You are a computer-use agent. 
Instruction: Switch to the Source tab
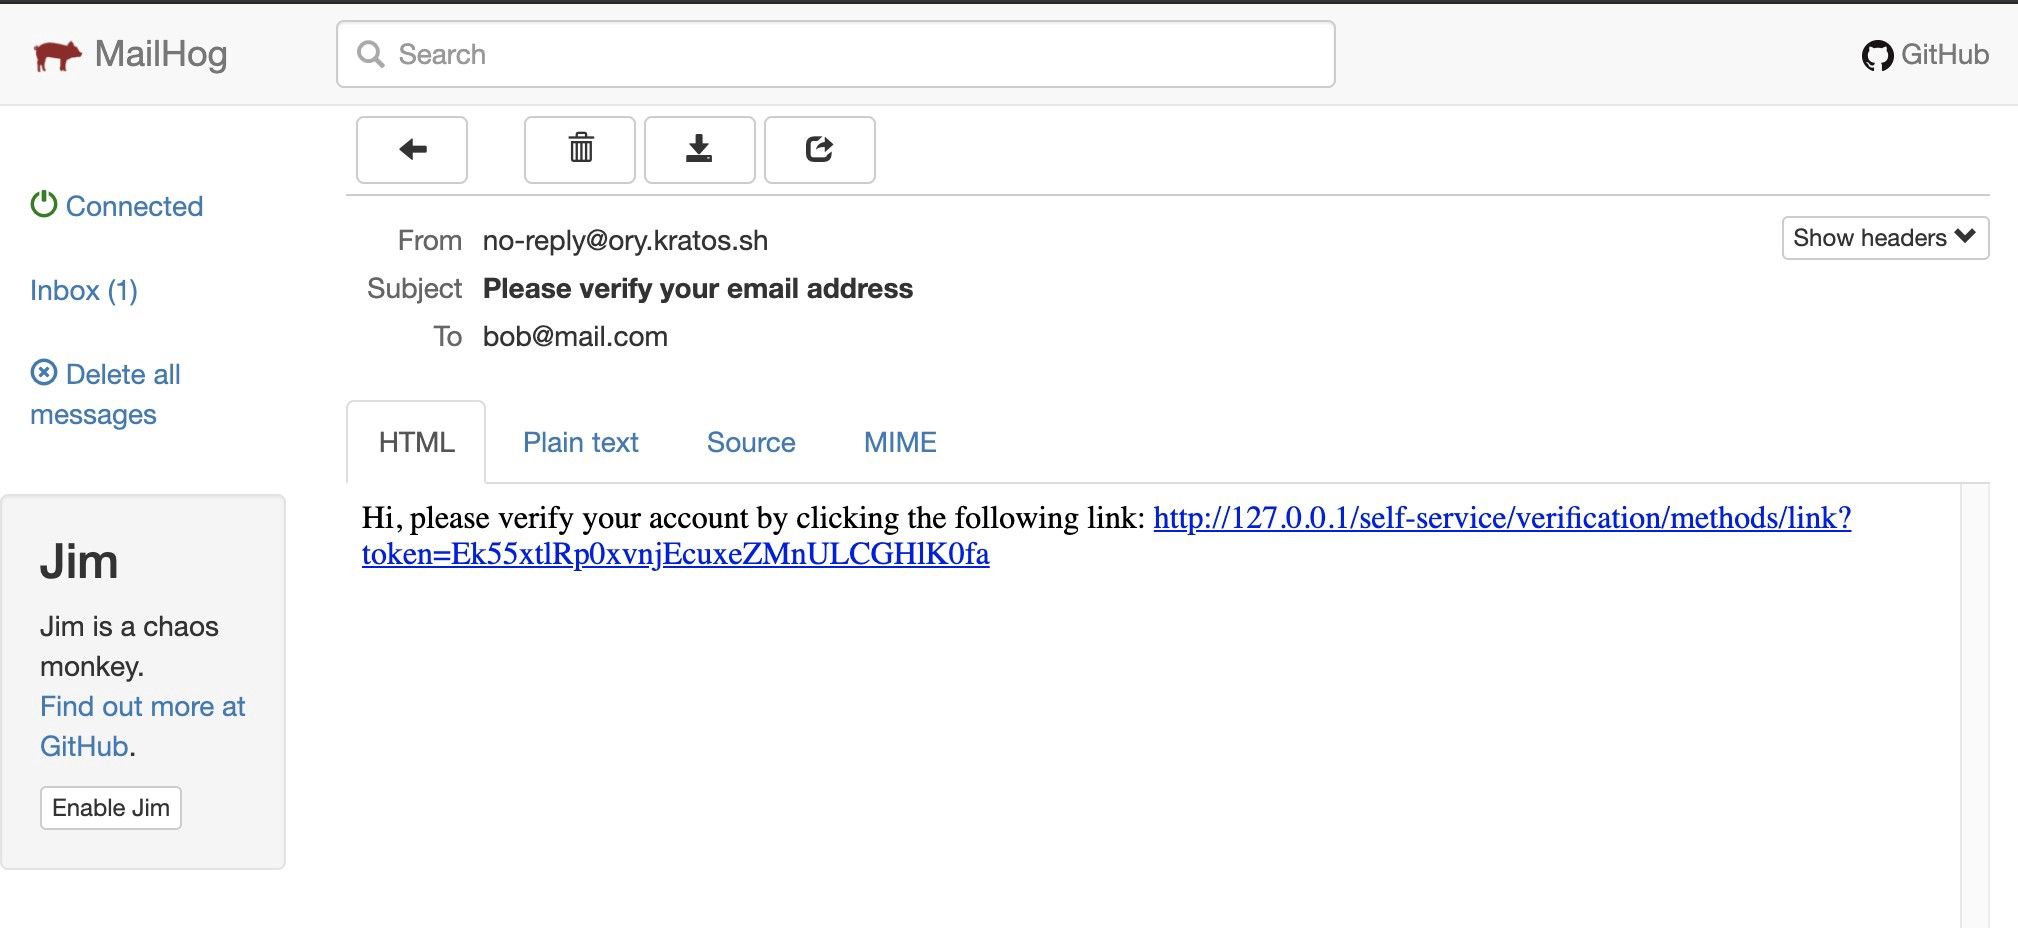click(x=751, y=442)
